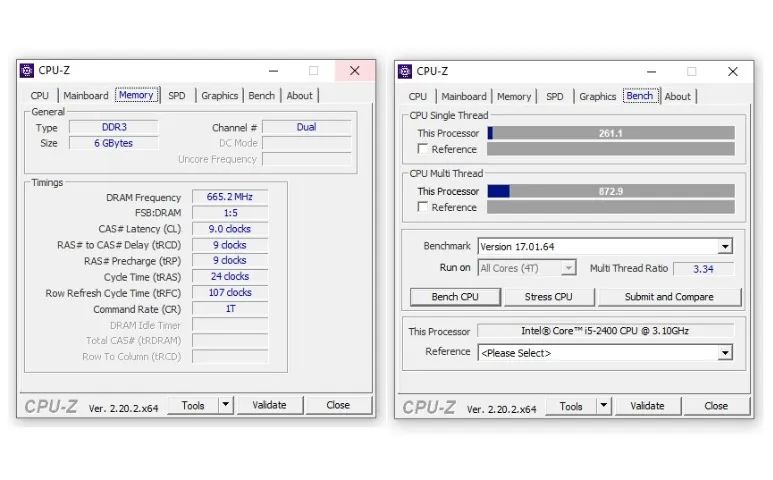Open Bench tab in left window
The image size is (773, 480).
click(x=261, y=96)
